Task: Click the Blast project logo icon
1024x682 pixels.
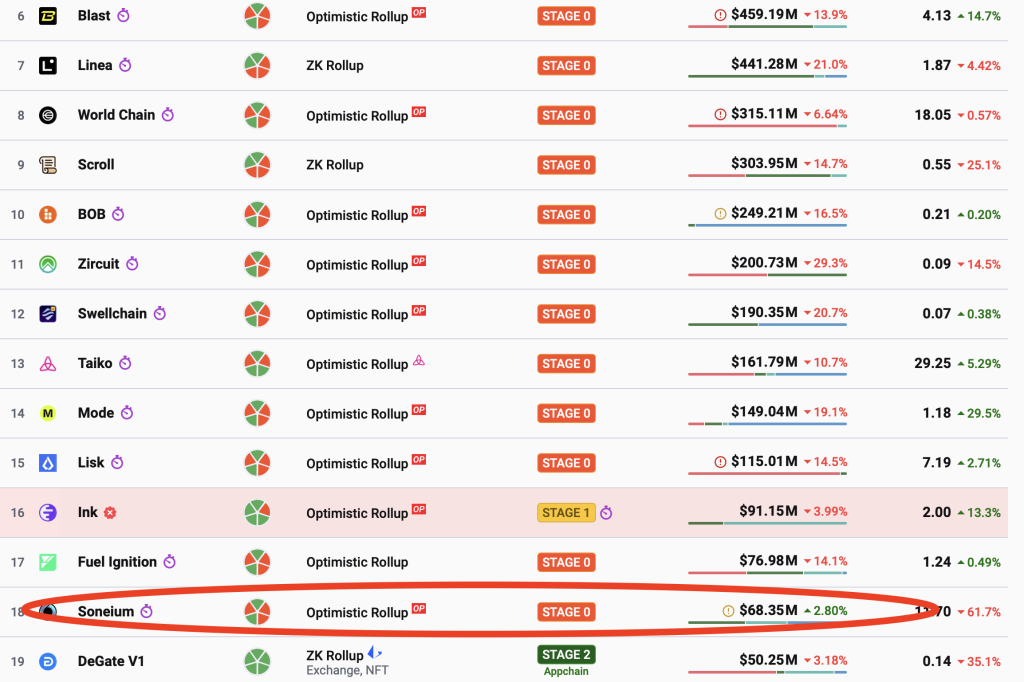Action: (48, 16)
